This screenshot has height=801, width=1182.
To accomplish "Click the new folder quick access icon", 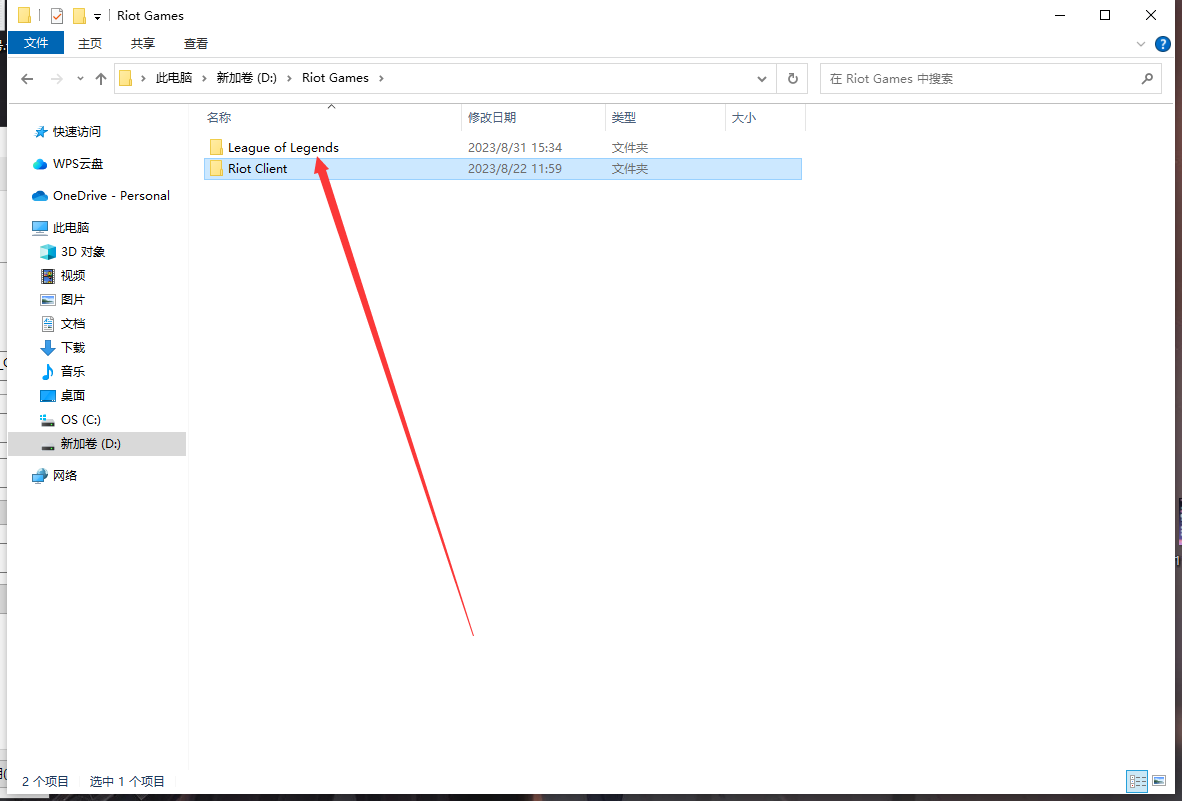I will click(79, 16).
